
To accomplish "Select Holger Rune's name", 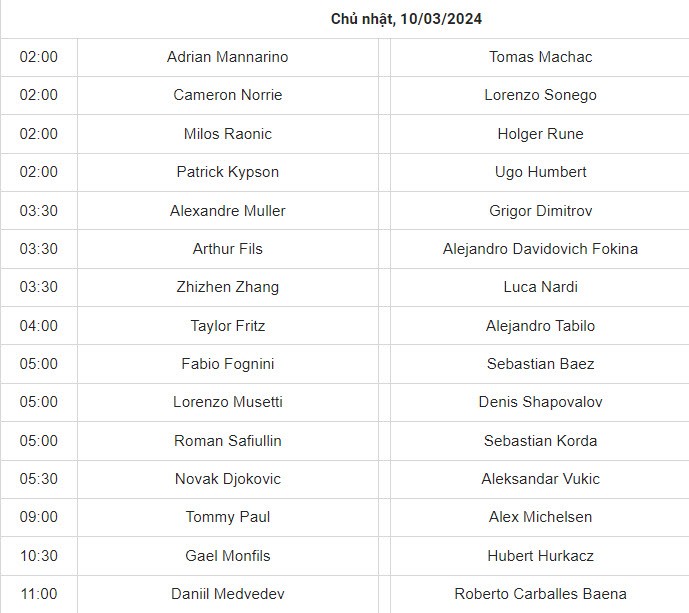I will [x=540, y=134].
